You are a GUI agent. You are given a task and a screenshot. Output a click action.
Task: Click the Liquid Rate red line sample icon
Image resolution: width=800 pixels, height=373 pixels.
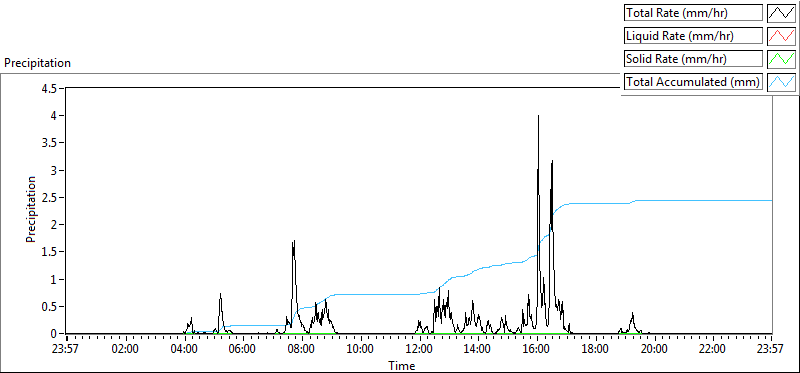(782, 36)
